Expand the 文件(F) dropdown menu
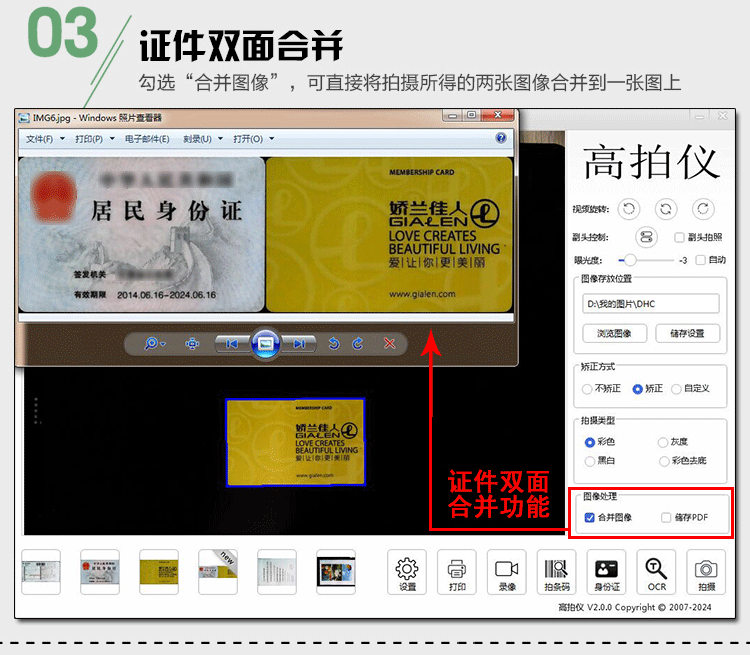Screen dimensions: 750x655 click(x=44, y=139)
